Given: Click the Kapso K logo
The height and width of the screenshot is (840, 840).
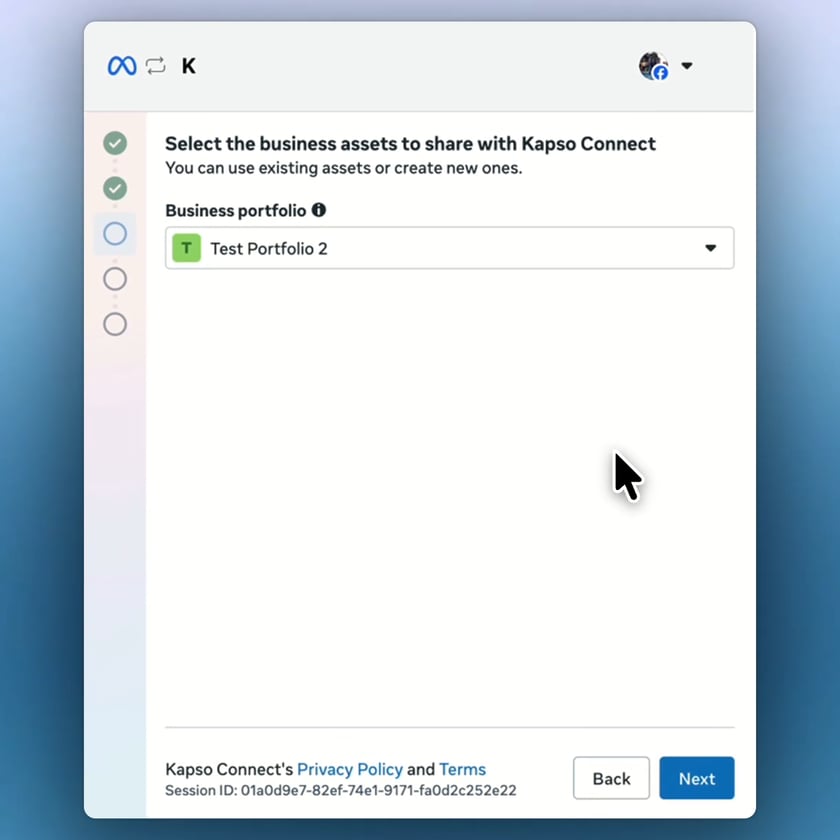Looking at the screenshot, I should pyautogui.click(x=189, y=66).
